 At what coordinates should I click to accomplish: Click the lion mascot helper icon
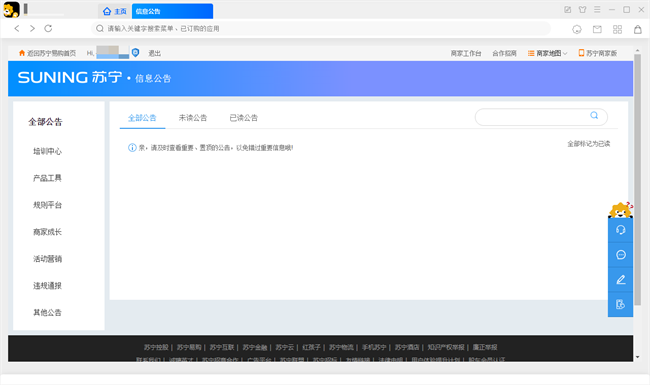(621, 210)
